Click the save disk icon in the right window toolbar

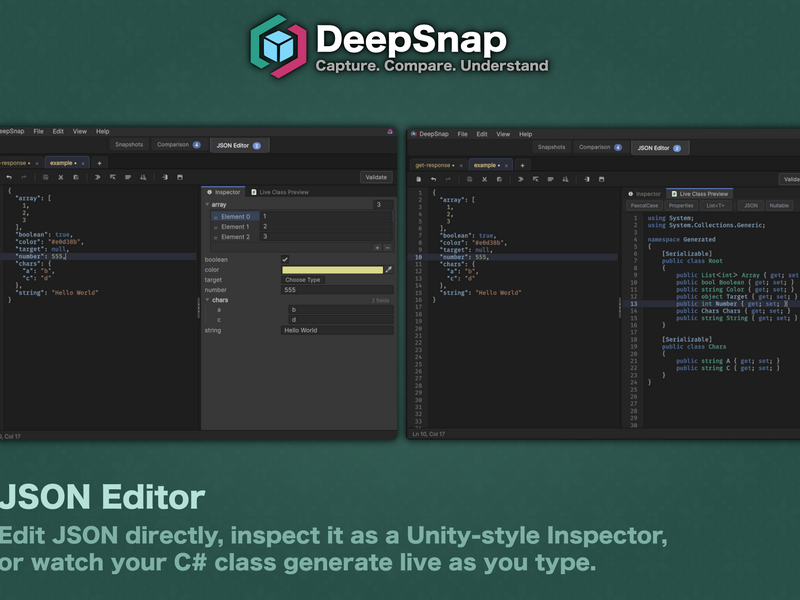(602, 180)
